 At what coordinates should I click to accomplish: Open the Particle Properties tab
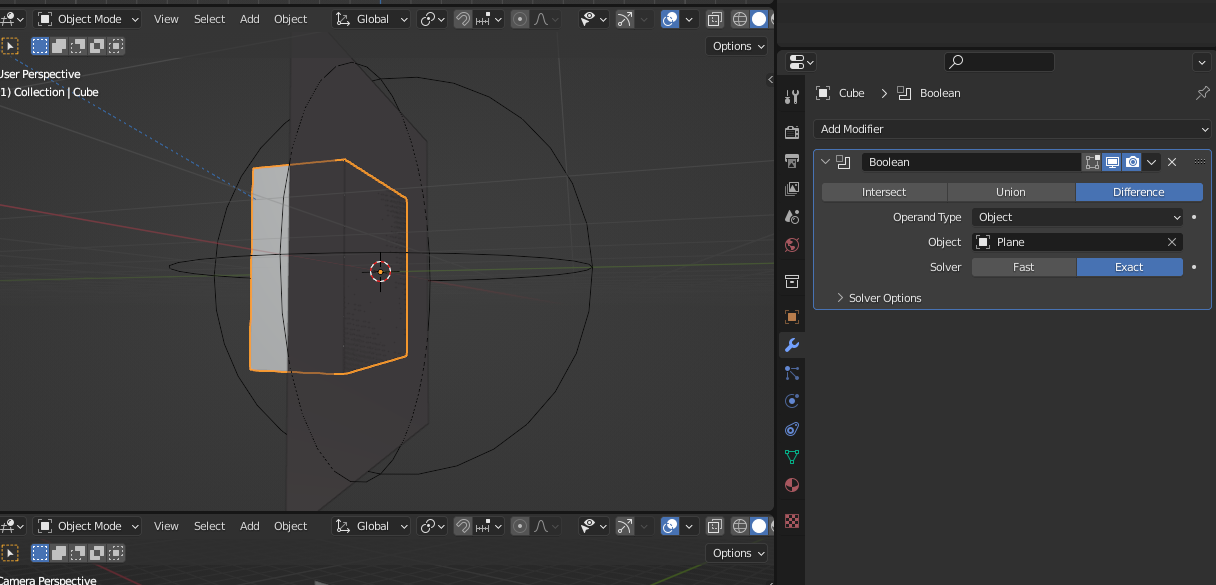tap(791, 373)
